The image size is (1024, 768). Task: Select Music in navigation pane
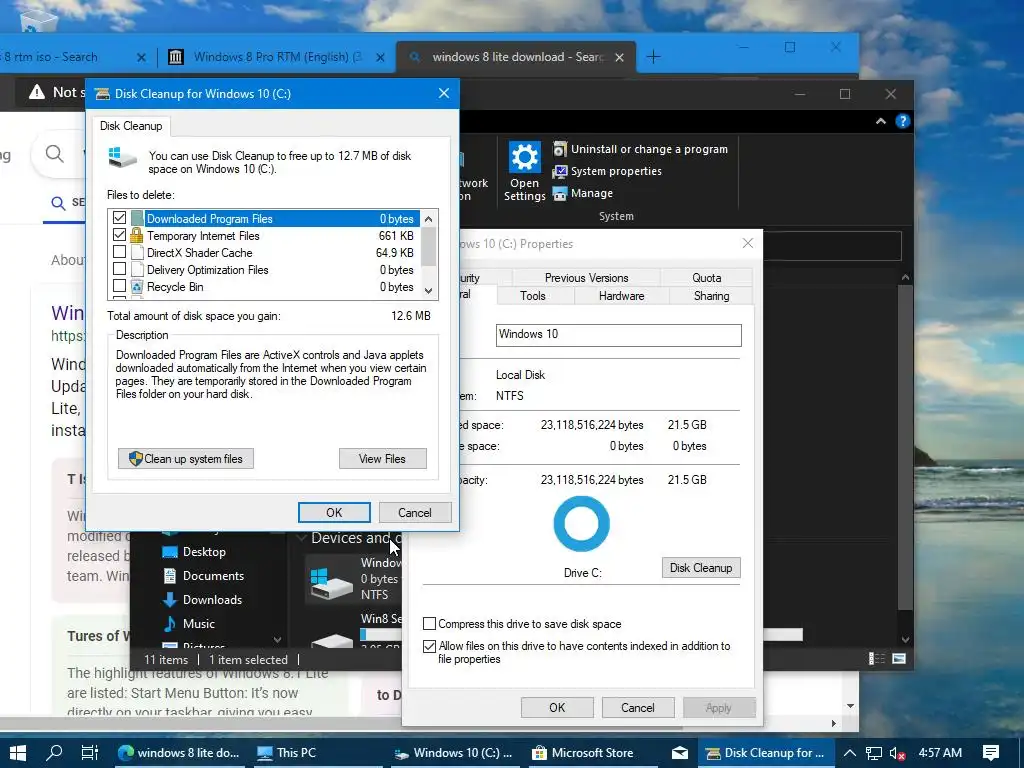189,624
